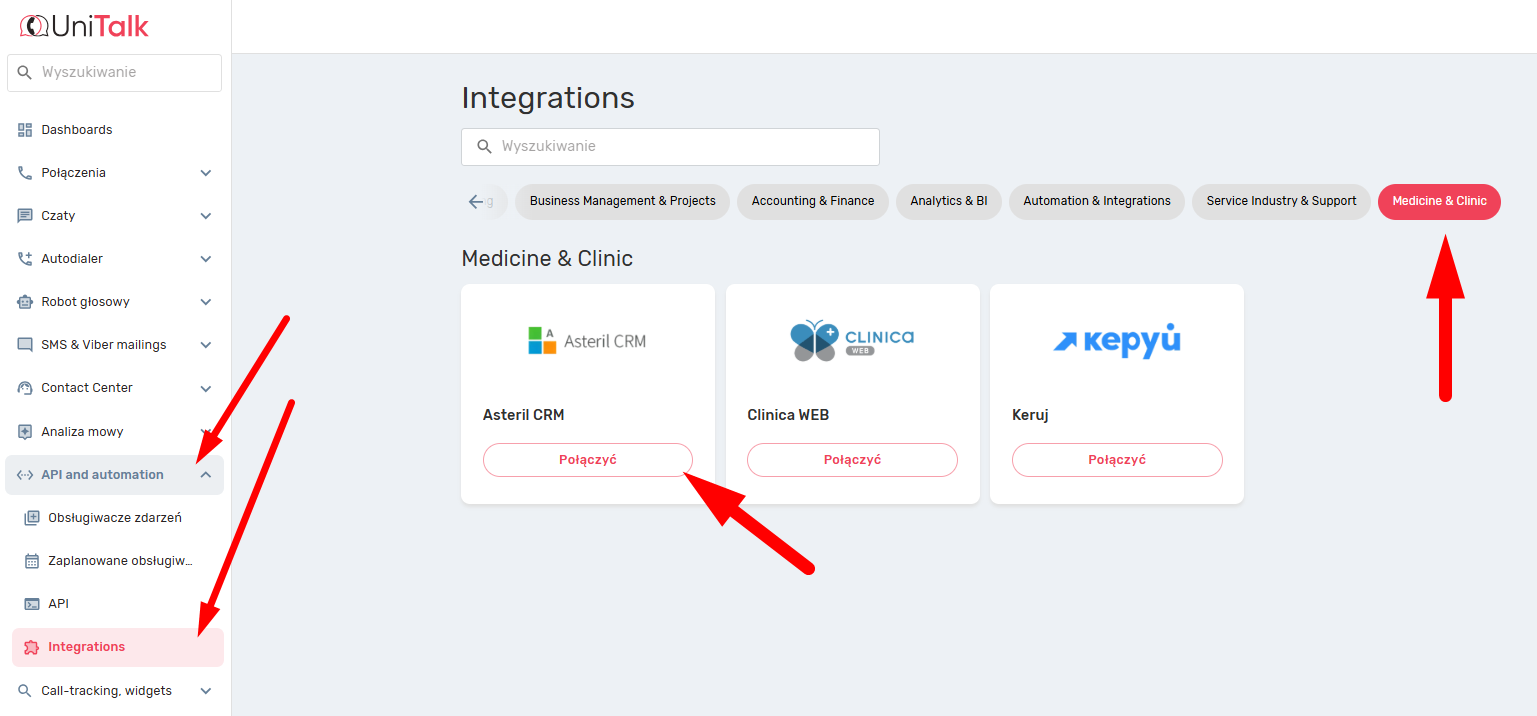
Task: Click the Obsługiwacze zdarzeń icon
Action: 31,518
